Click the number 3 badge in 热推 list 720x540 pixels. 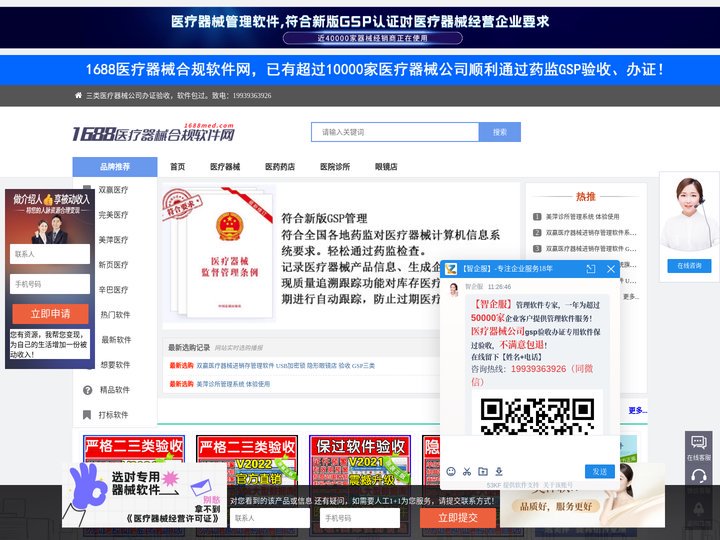coord(537,248)
